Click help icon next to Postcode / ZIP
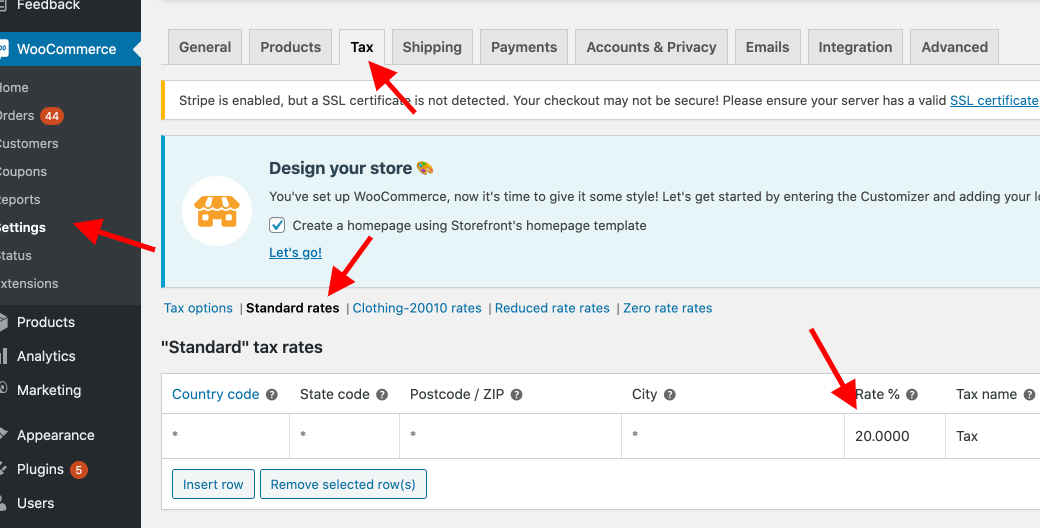 [517, 395]
